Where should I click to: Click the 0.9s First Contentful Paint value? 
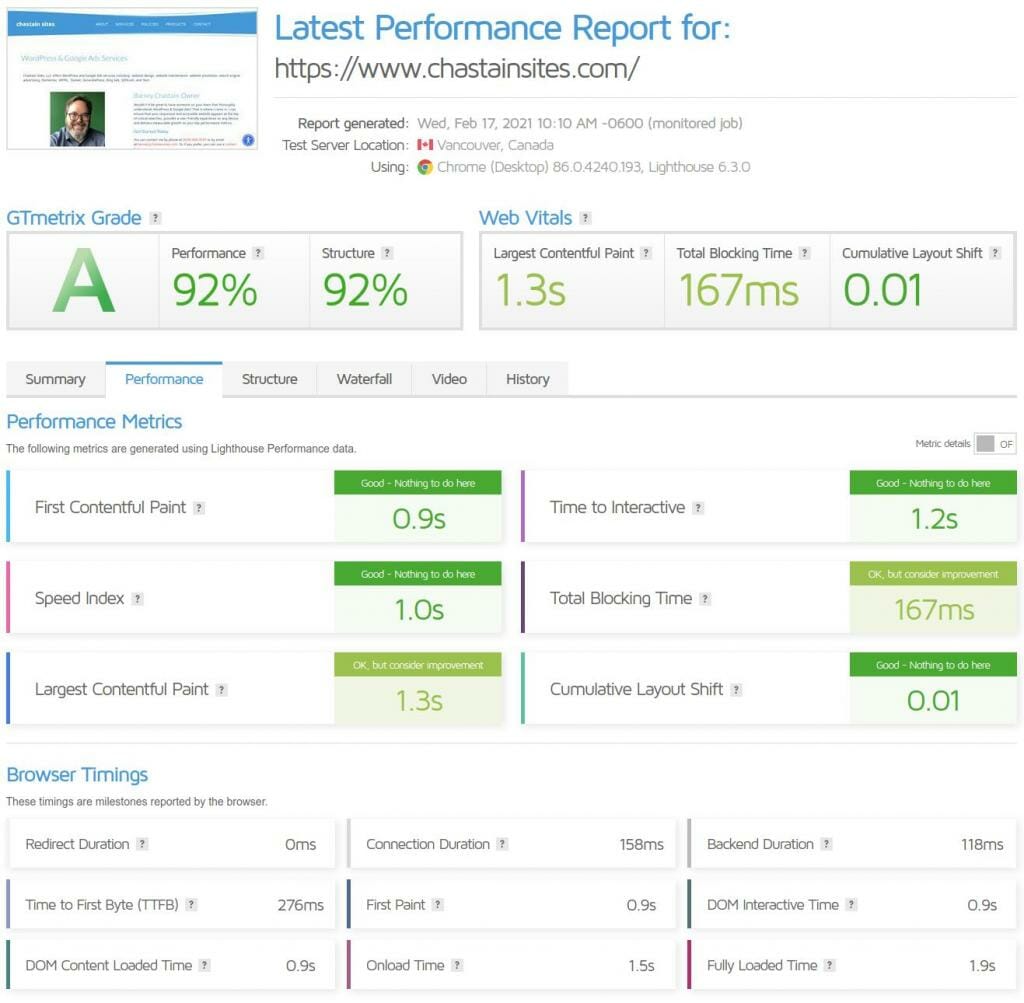click(x=419, y=519)
